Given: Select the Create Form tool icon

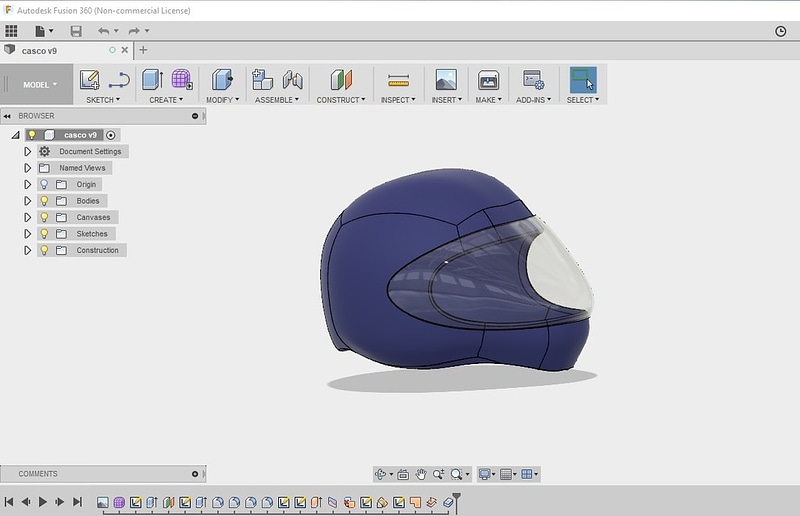Looking at the screenshot, I should click(182, 80).
